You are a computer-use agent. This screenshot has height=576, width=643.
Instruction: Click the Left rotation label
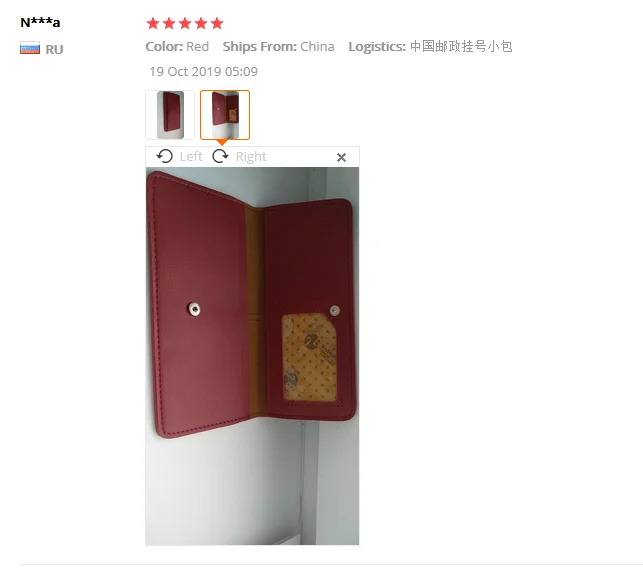191,157
